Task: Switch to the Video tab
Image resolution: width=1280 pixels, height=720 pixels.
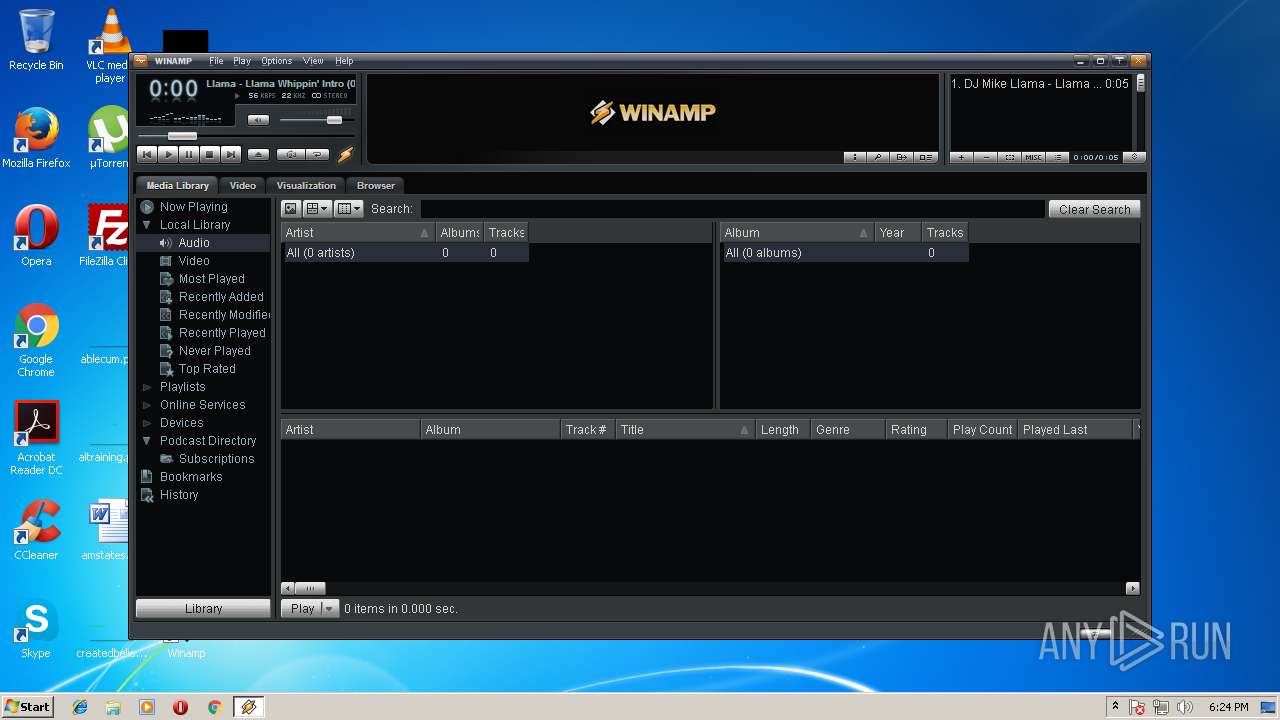Action: point(243,185)
